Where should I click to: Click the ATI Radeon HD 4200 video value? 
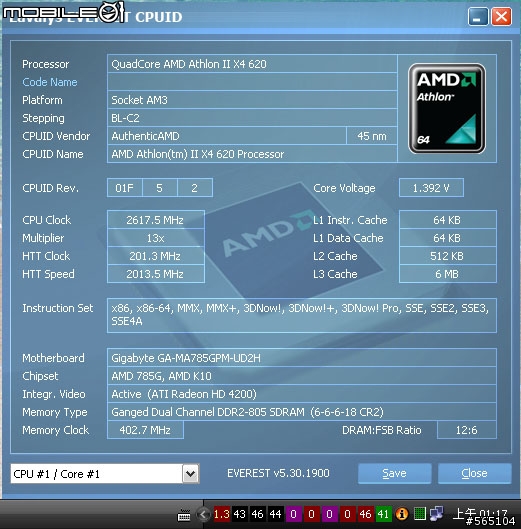302,394
